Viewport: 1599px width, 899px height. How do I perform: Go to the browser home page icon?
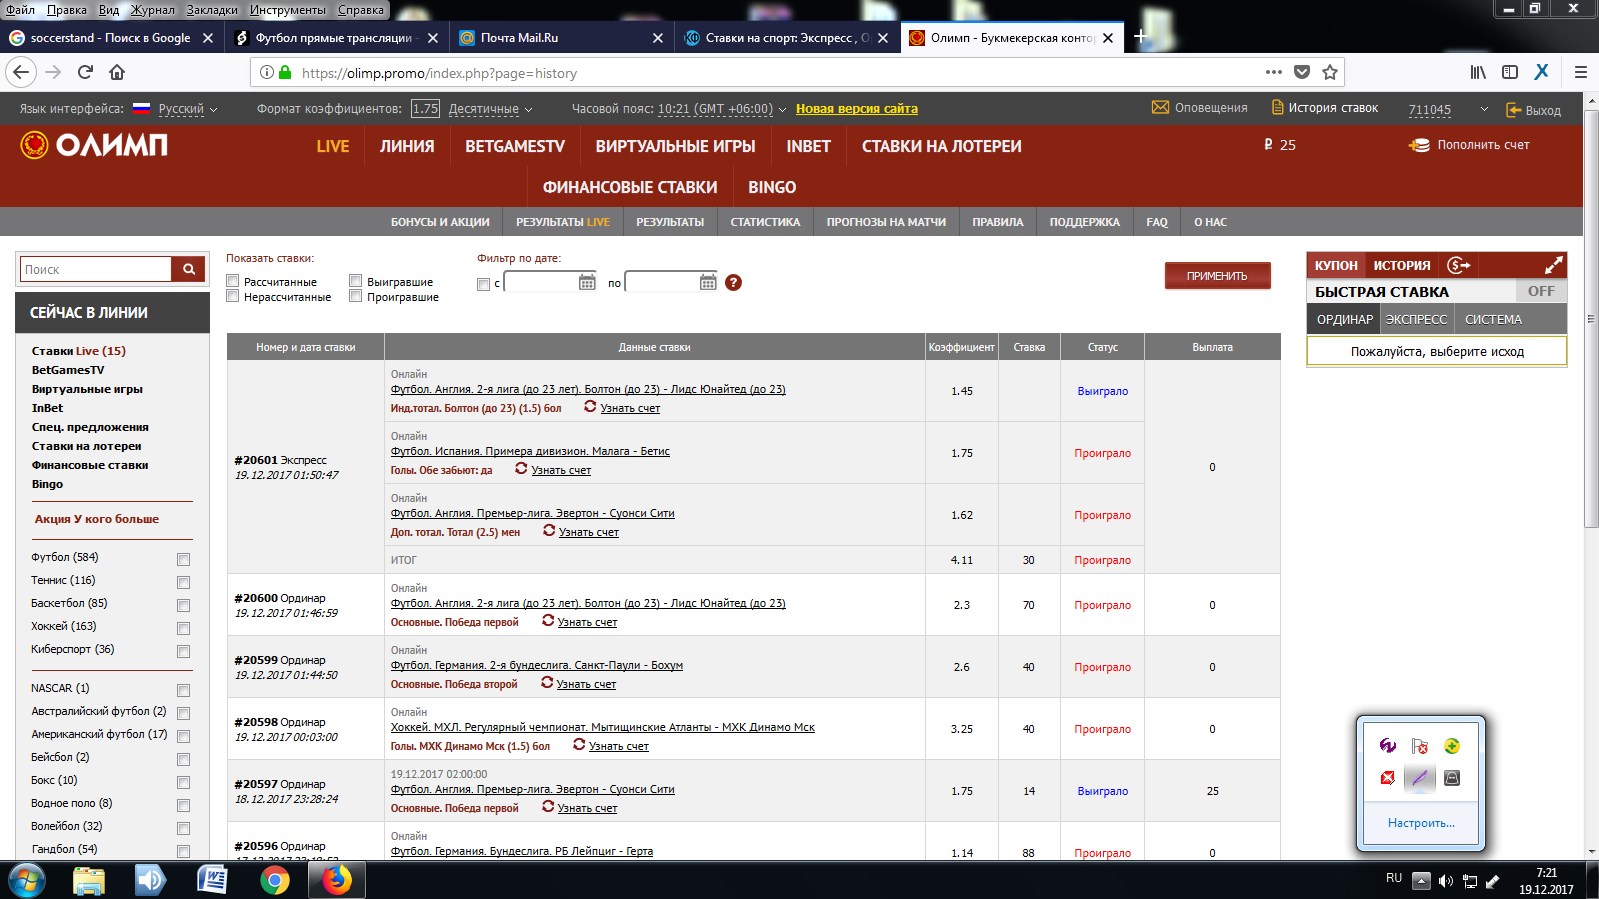117,72
